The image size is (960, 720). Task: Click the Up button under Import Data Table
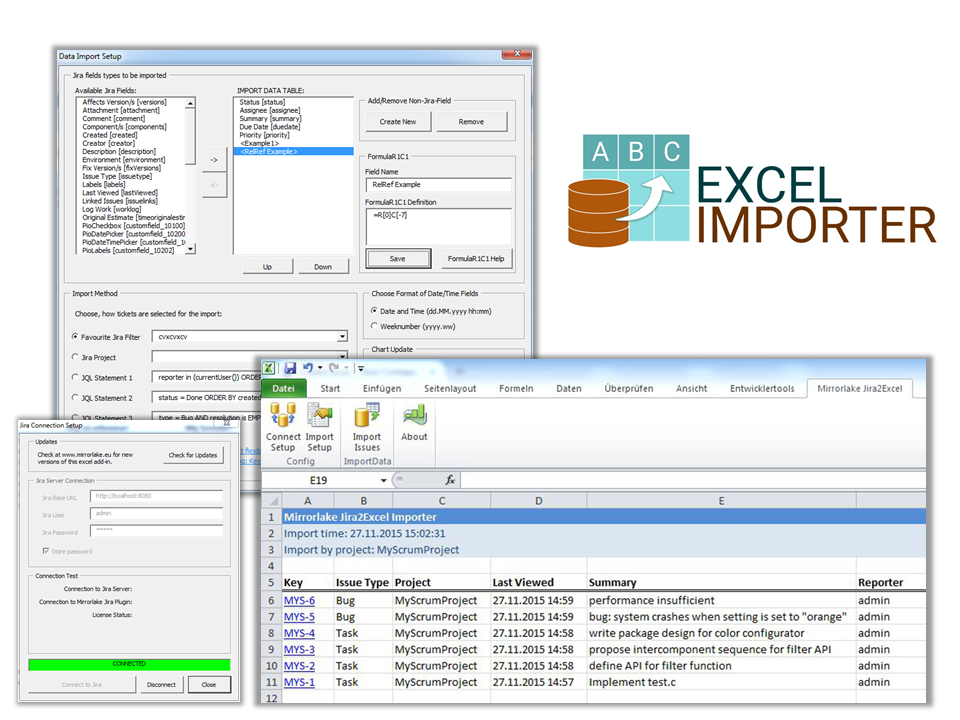tap(268, 267)
